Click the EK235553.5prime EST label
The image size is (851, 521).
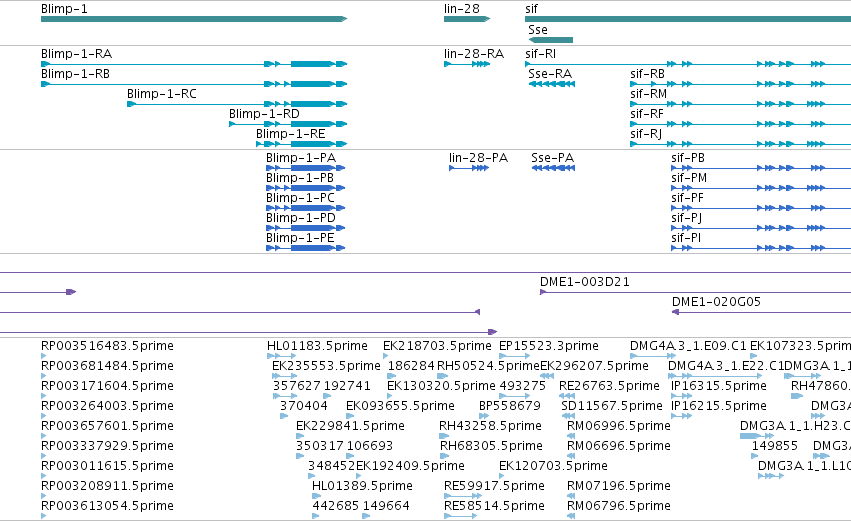coord(326,366)
